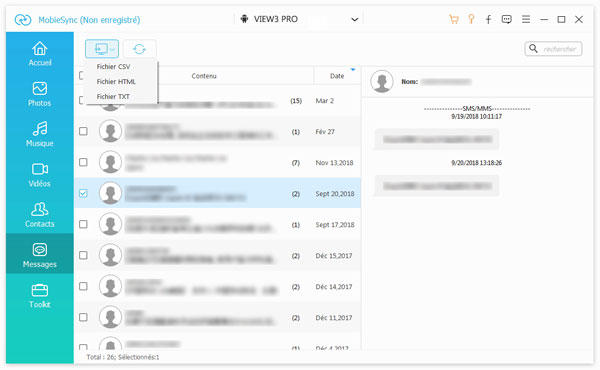Select the Mar 2 conversation date

[x=324, y=101]
